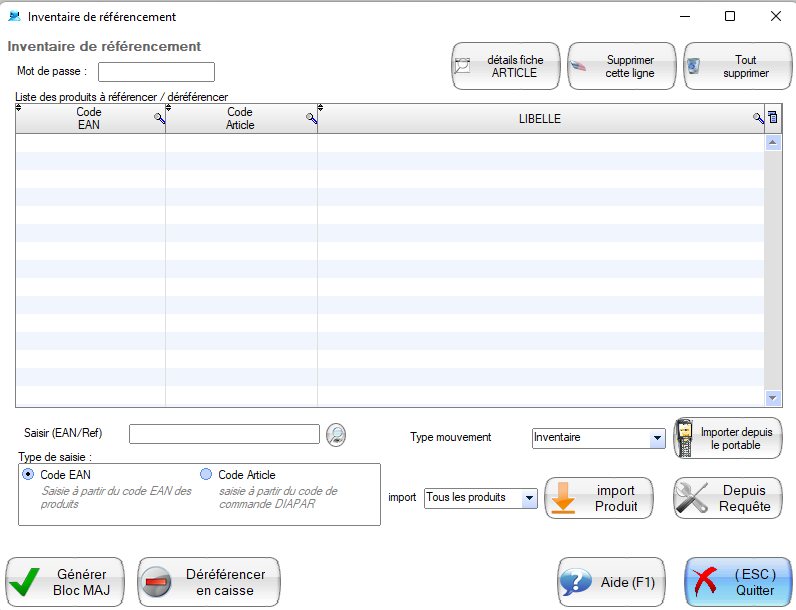The image size is (796, 610).
Task: Select the Code EAN radio option
Action: (28, 475)
